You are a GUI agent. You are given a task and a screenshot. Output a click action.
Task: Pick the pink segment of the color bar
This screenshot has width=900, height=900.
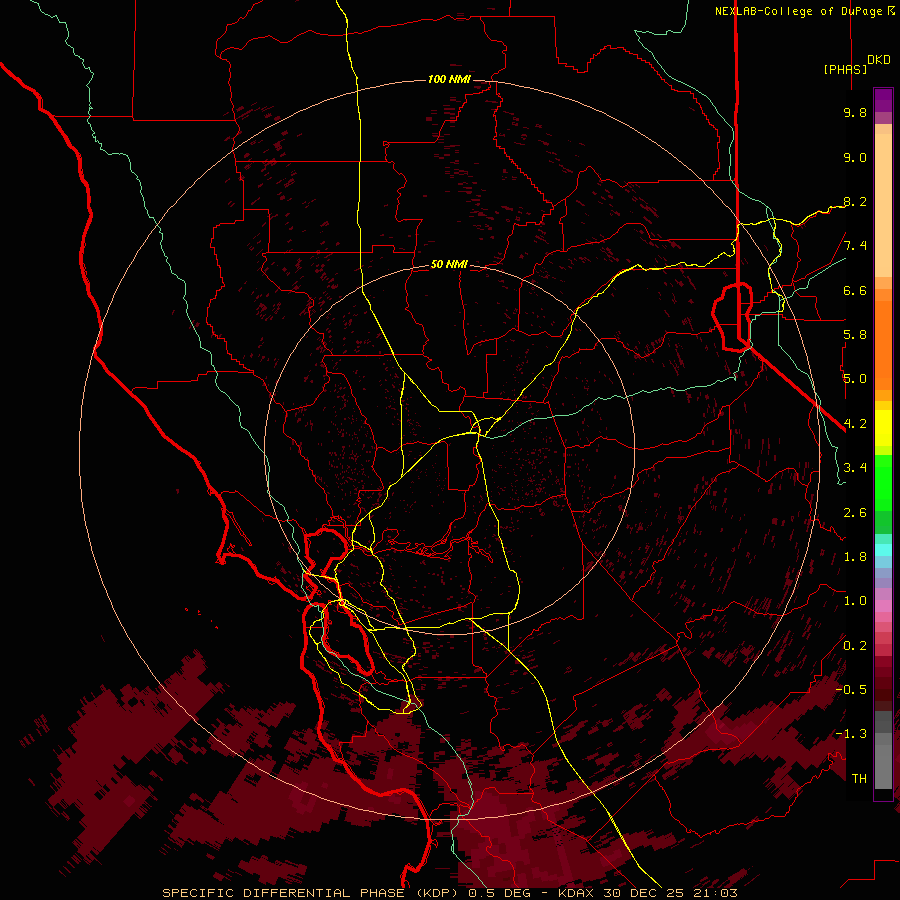tap(883, 606)
